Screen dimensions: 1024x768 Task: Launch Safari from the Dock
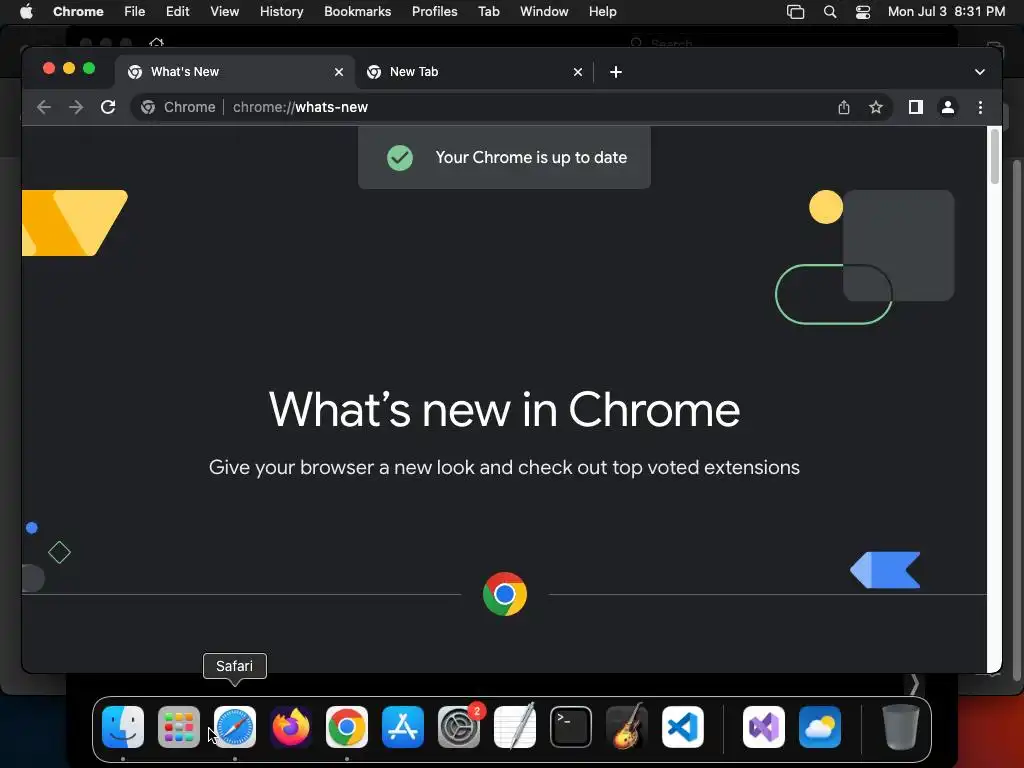coord(235,727)
